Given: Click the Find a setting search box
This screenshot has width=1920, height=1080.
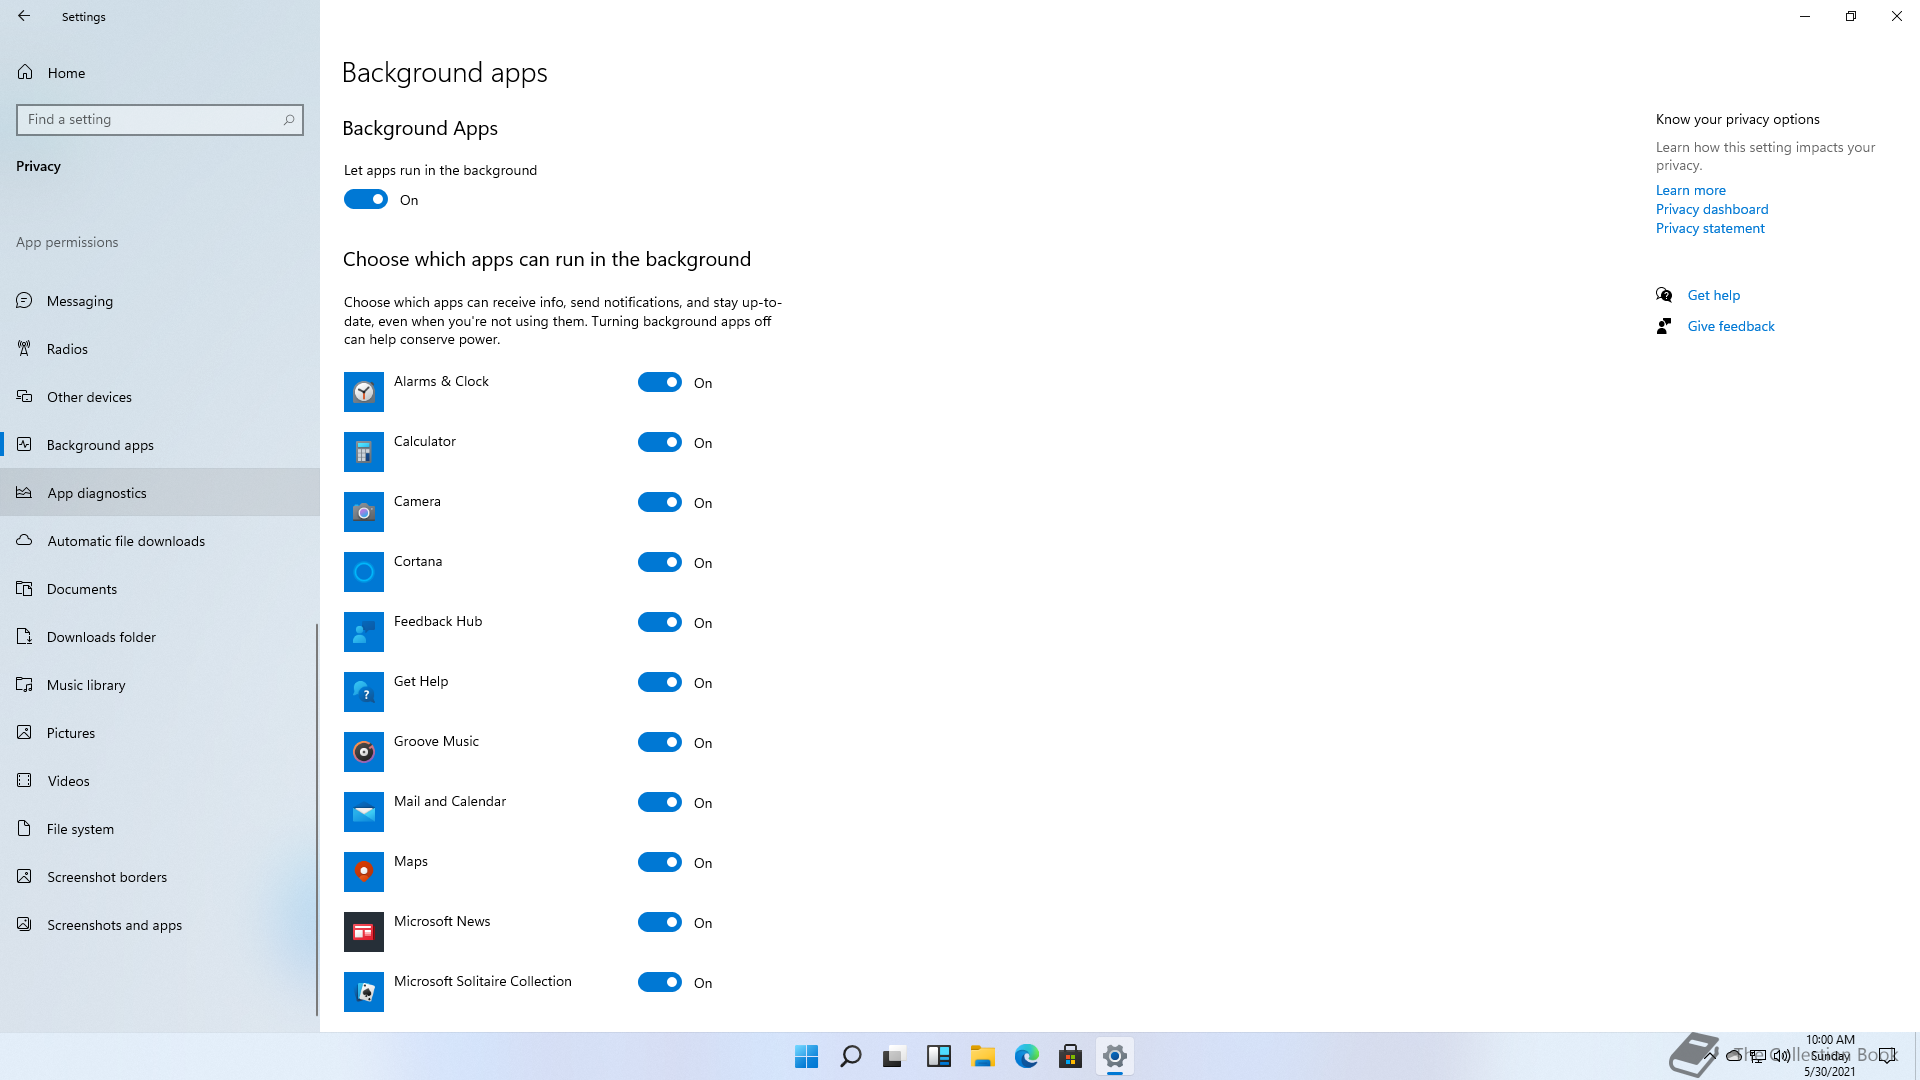Looking at the screenshot, I should pos(160,120).
